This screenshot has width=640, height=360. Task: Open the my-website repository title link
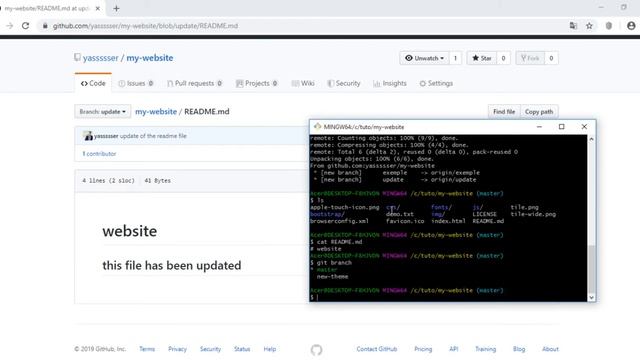coord(150,58)
